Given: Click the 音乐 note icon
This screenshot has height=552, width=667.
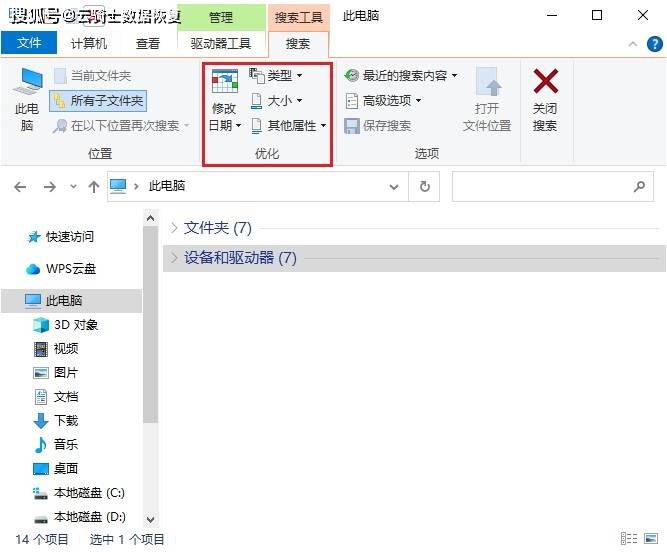Looking at the screenshot, I should click(x=40, y=445).
